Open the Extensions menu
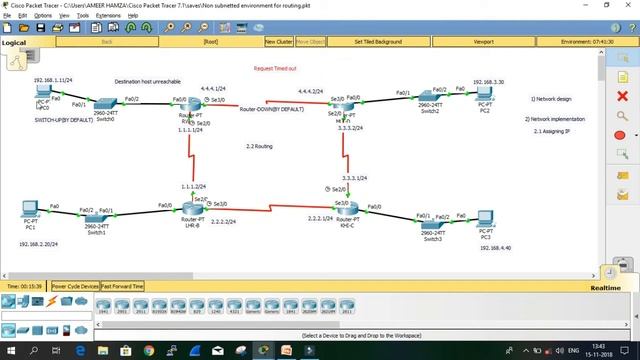The image size is (640, 360). click(x=108, y=16)
